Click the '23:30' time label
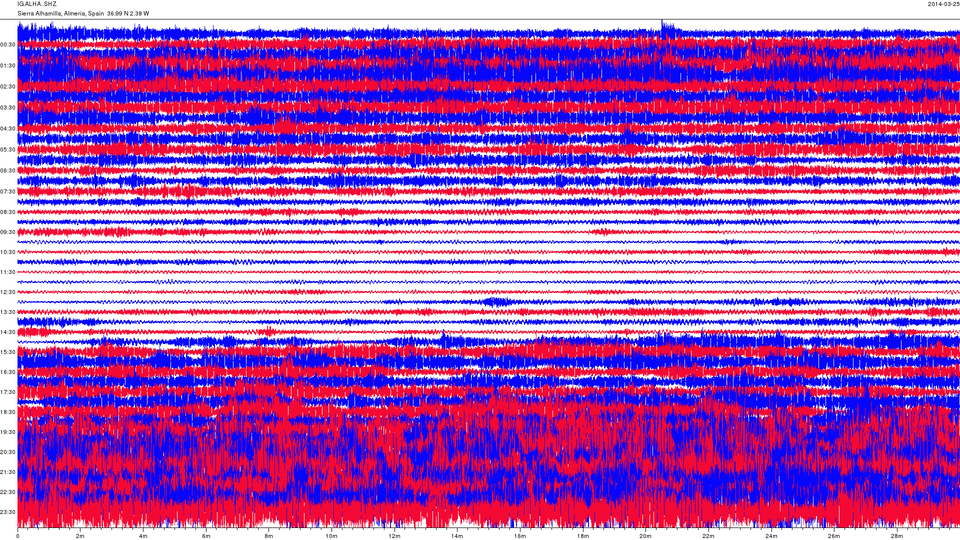The width and height of the screenshot is (960, 540). click(x=8, y=512)
